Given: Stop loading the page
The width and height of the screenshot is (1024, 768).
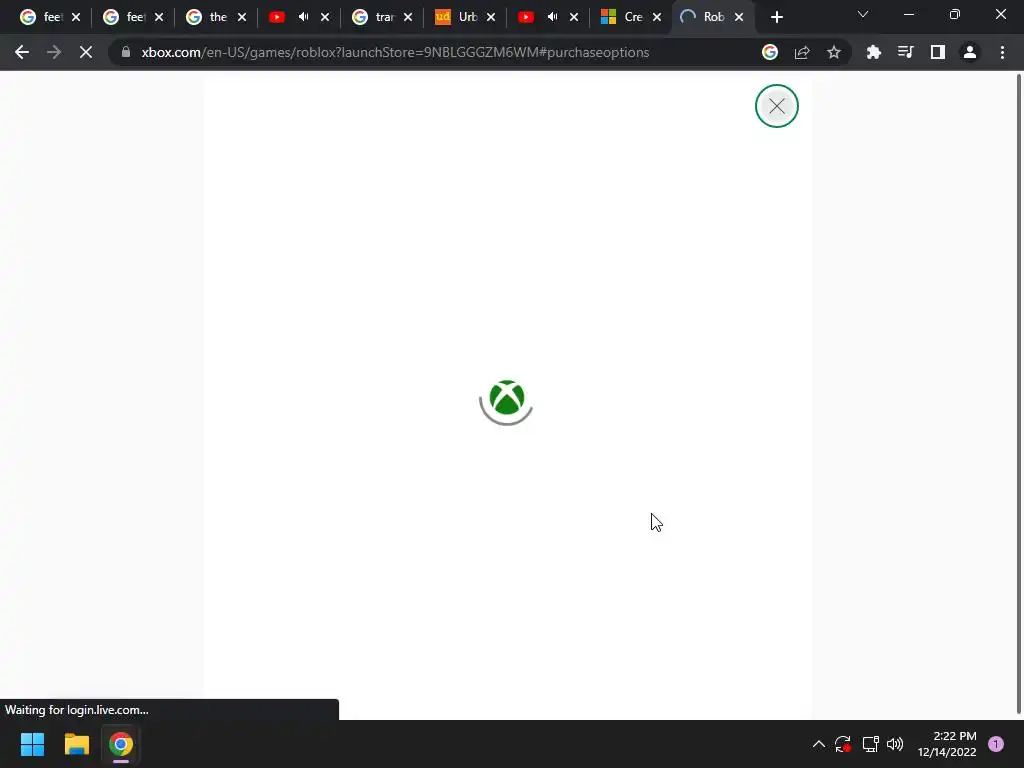Looking at the screenshot, I should 86,52.
